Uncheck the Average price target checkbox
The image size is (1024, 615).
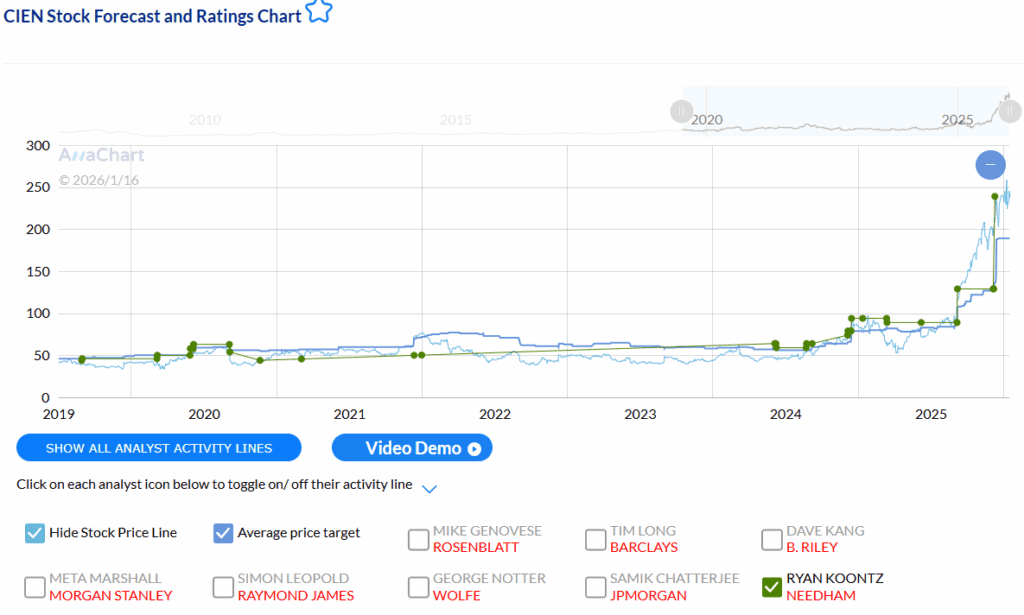(x=223, y=533)
